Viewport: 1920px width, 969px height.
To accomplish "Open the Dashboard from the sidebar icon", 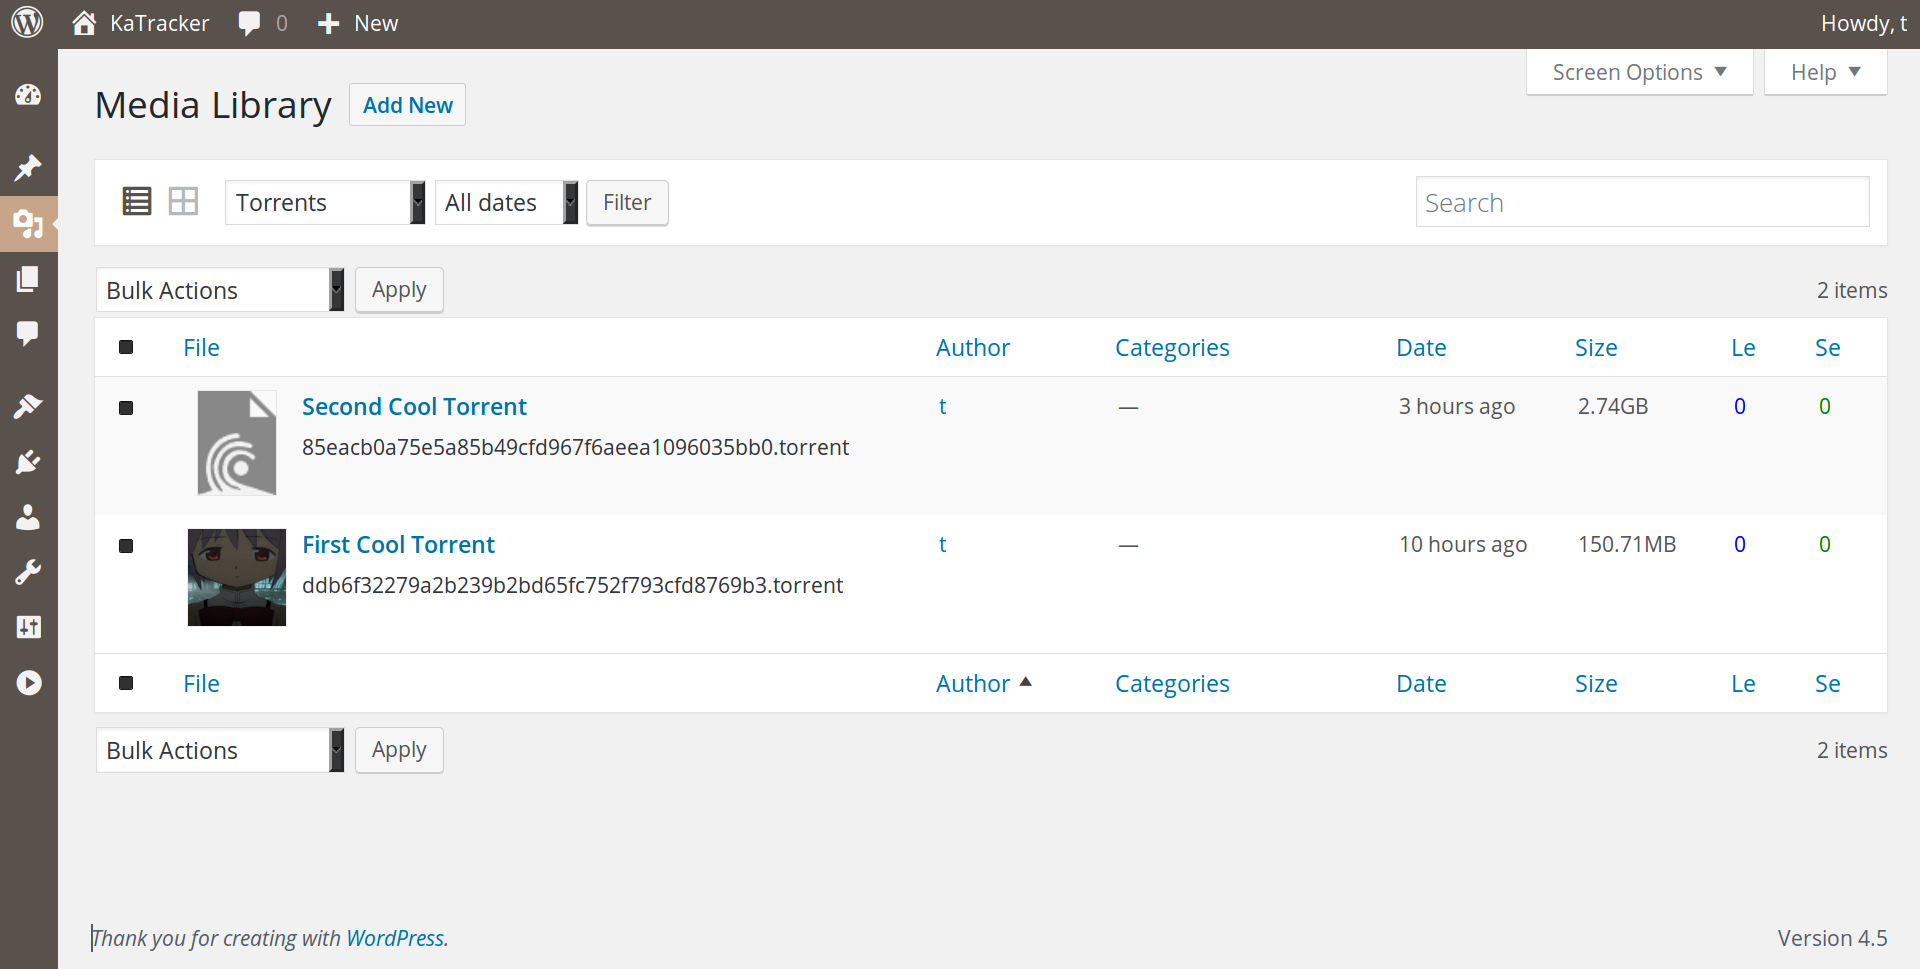I will pyautogui.click(x=28, y=95).
